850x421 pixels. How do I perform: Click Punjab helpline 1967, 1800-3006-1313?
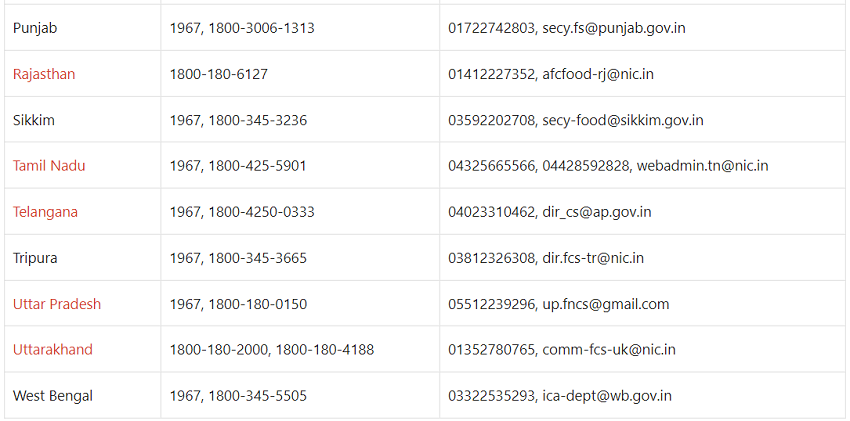242,28
